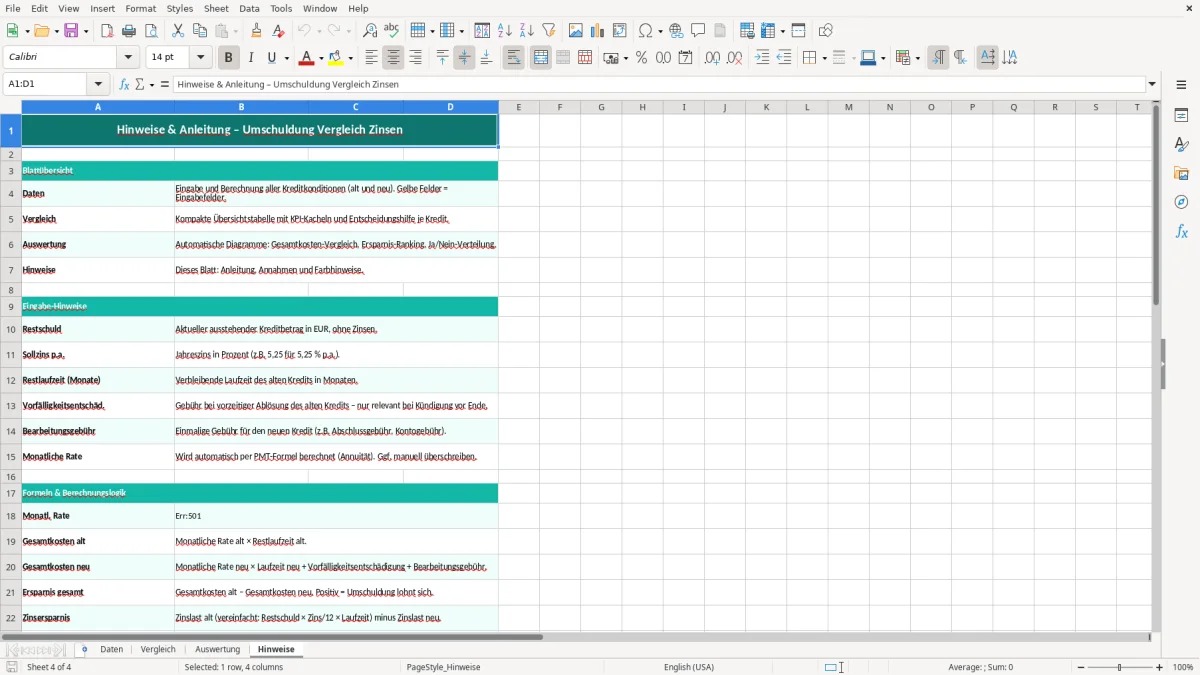Image resolution: width=1200 pixels, height=675 pixels.
Task: Expand formula bar arrow
Action: 1152,84
